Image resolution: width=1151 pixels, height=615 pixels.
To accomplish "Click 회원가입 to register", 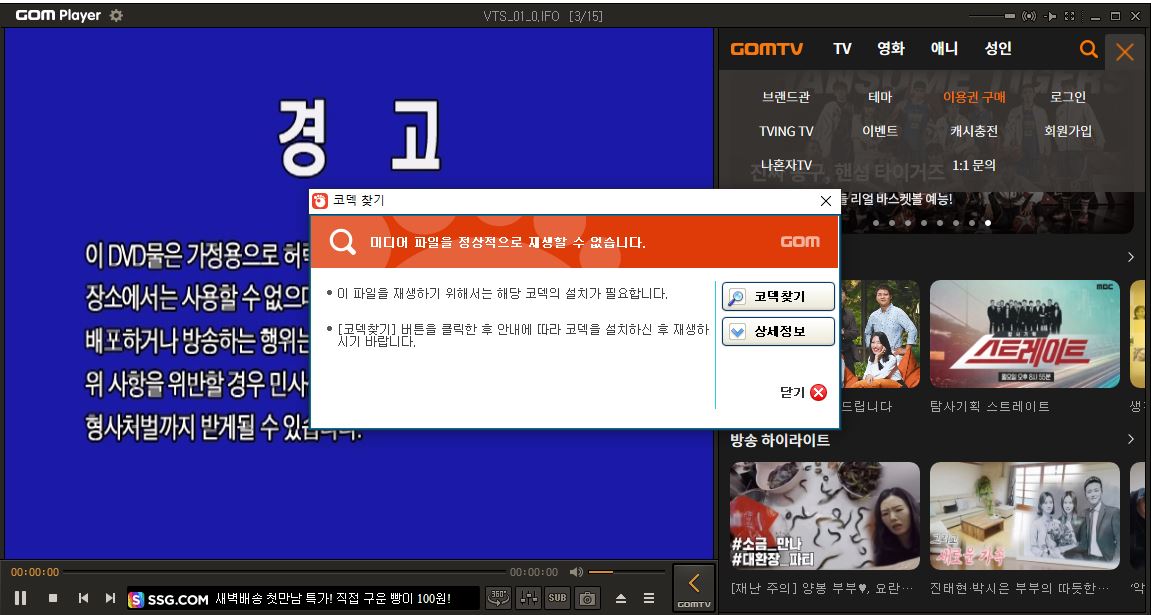I will coord(1068,131).
